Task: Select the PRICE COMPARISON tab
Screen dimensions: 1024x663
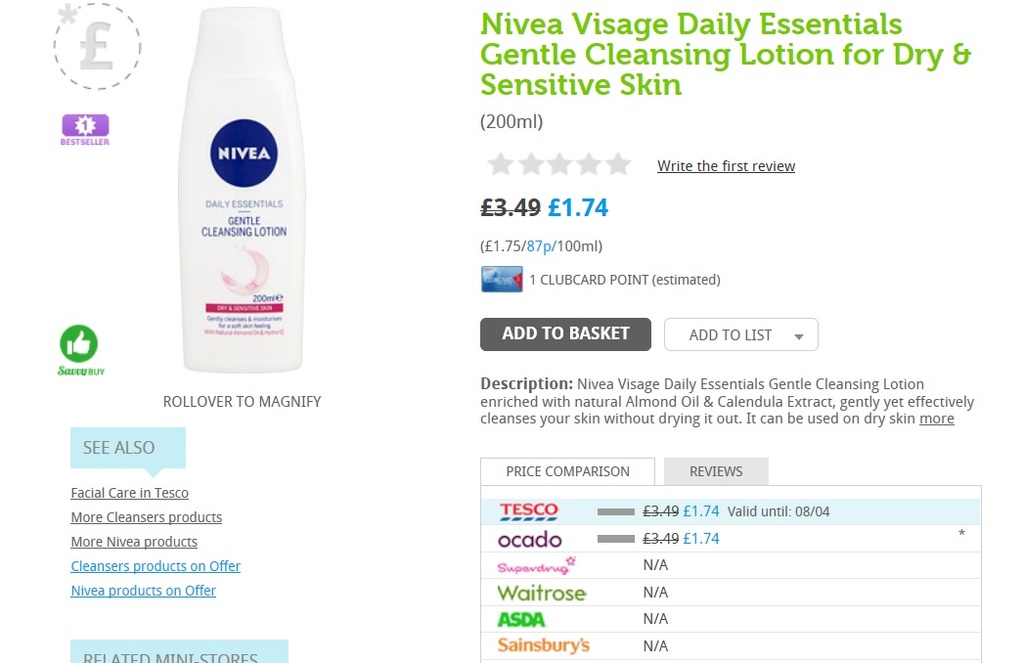Action: click(x=567, y=471)
